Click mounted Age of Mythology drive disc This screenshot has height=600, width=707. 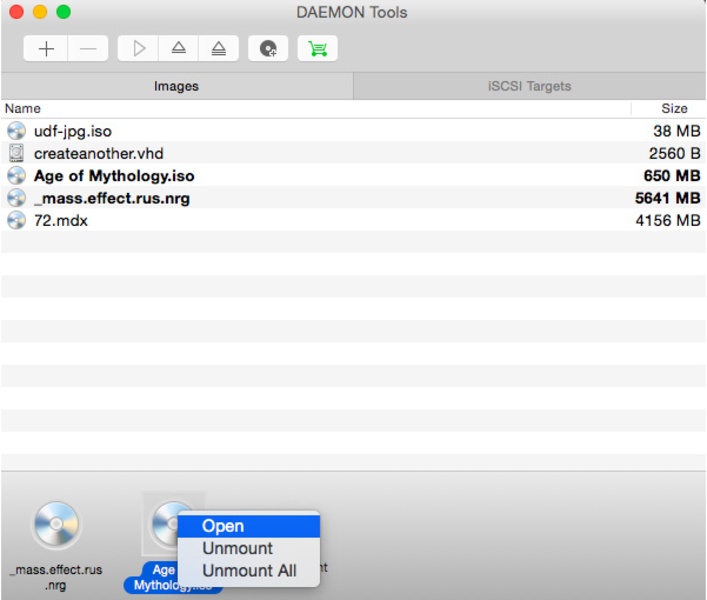(165, 524)
